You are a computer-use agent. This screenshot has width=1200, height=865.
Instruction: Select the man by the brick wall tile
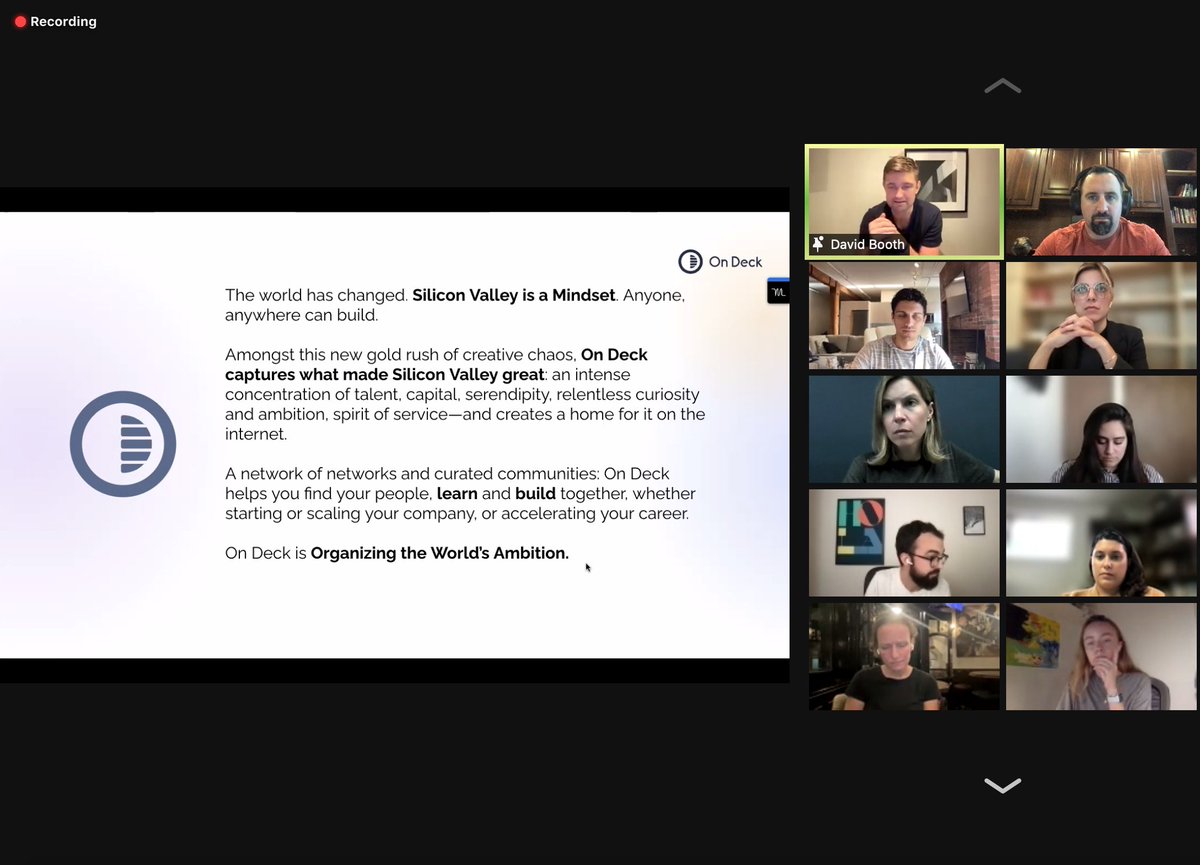point(904,316)
